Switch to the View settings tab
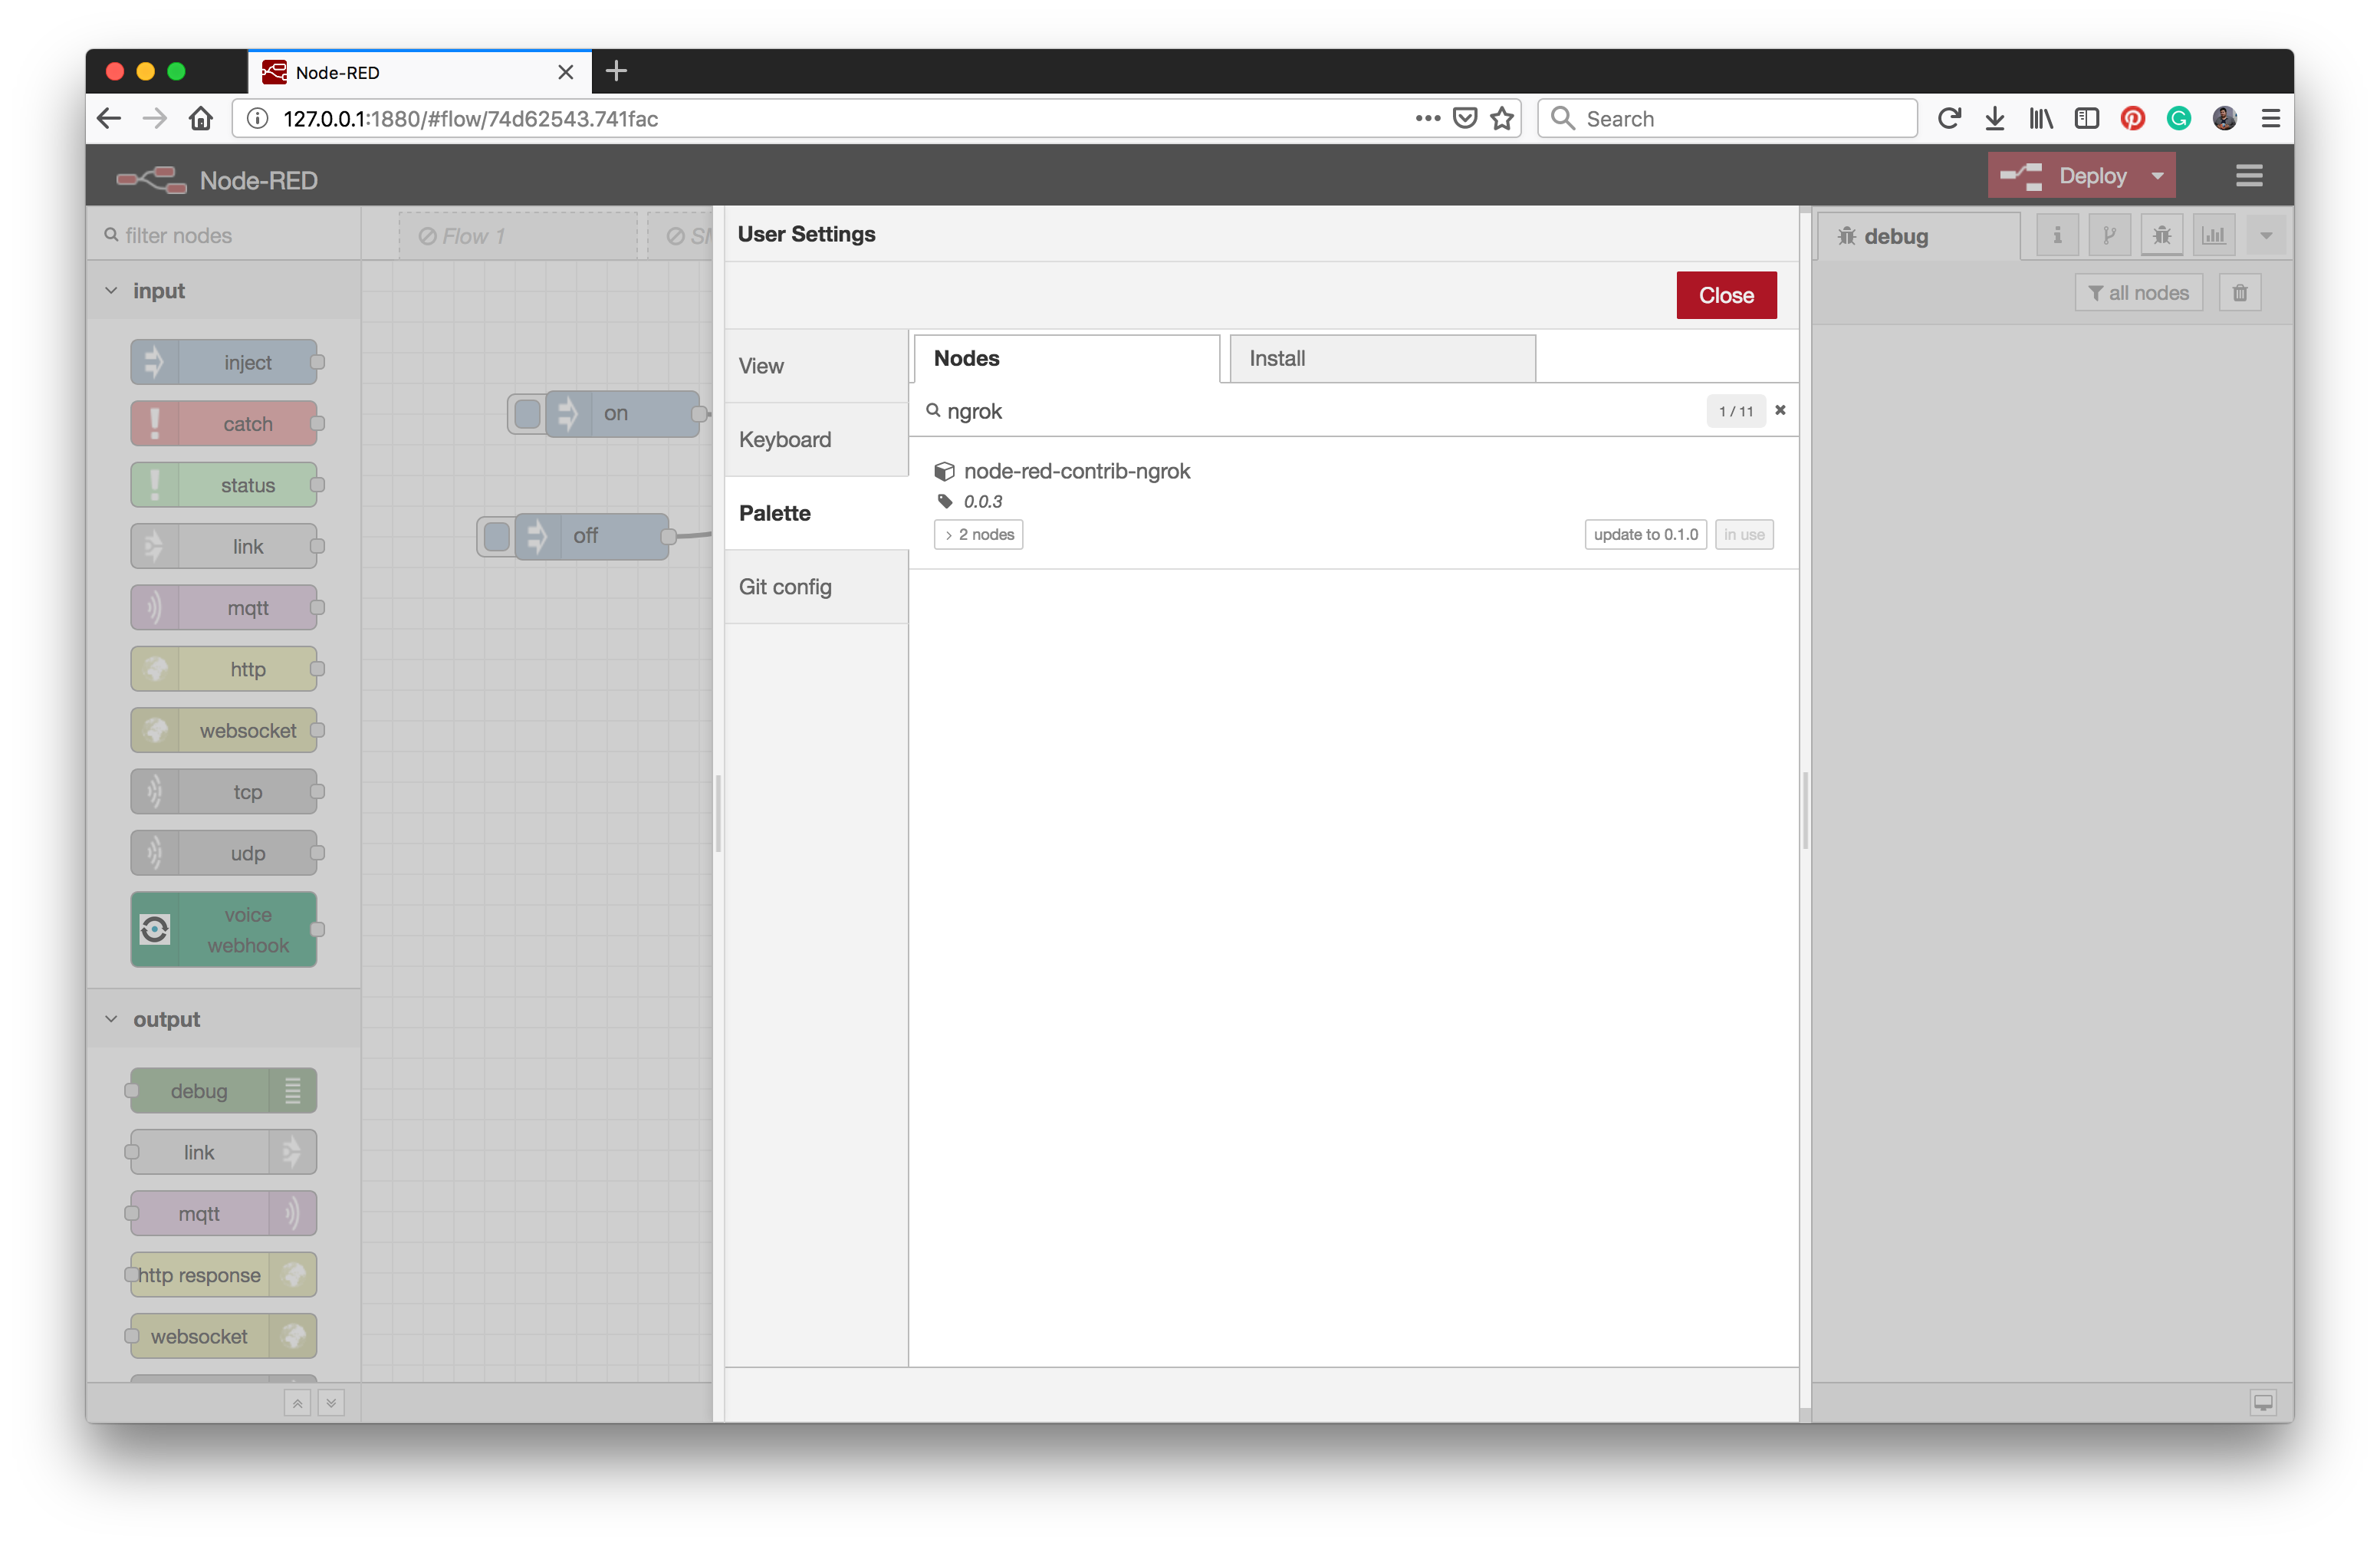The image size is (2380, 1546). pos(817,366)
